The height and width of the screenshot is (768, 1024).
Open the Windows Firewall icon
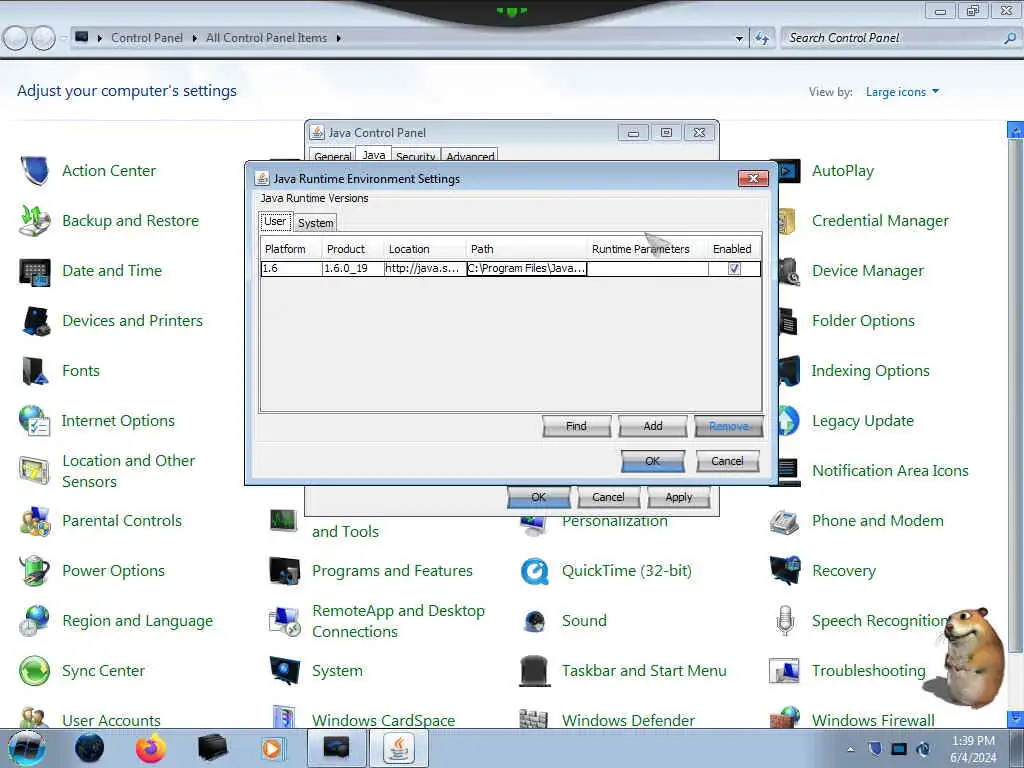tap(784, 718)
